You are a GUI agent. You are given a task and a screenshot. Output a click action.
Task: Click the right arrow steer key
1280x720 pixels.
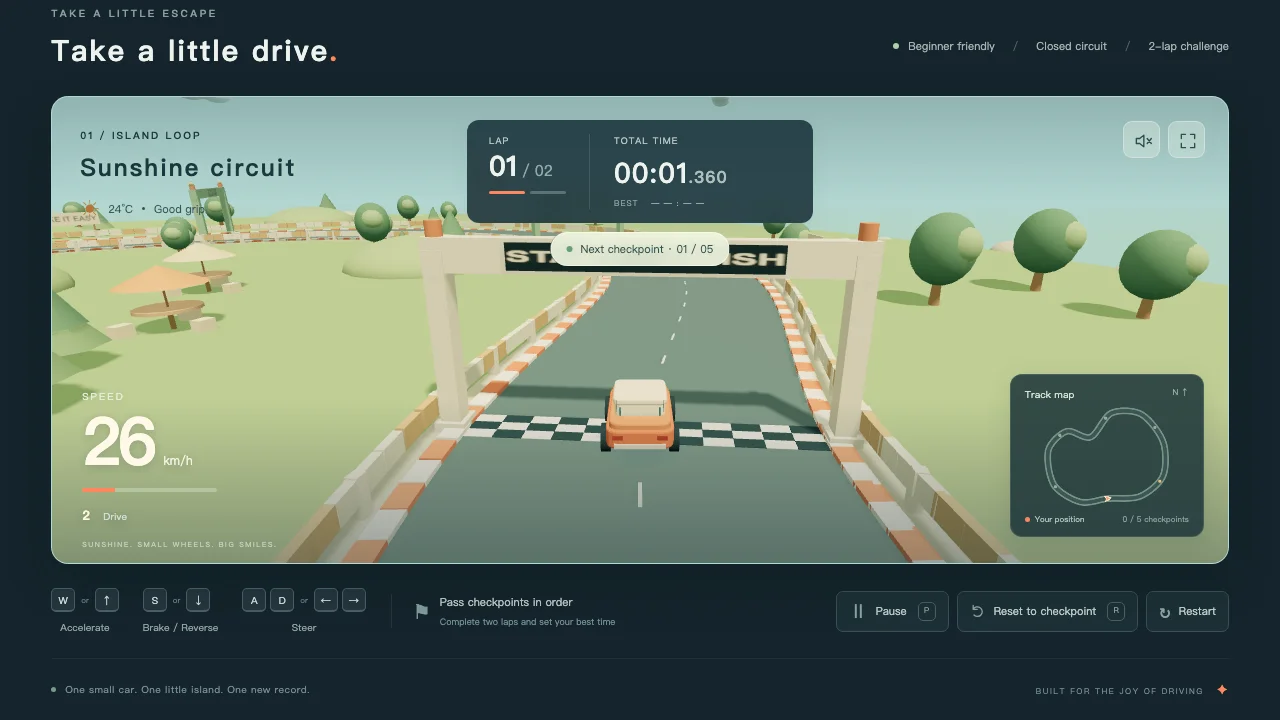(354, 600)
